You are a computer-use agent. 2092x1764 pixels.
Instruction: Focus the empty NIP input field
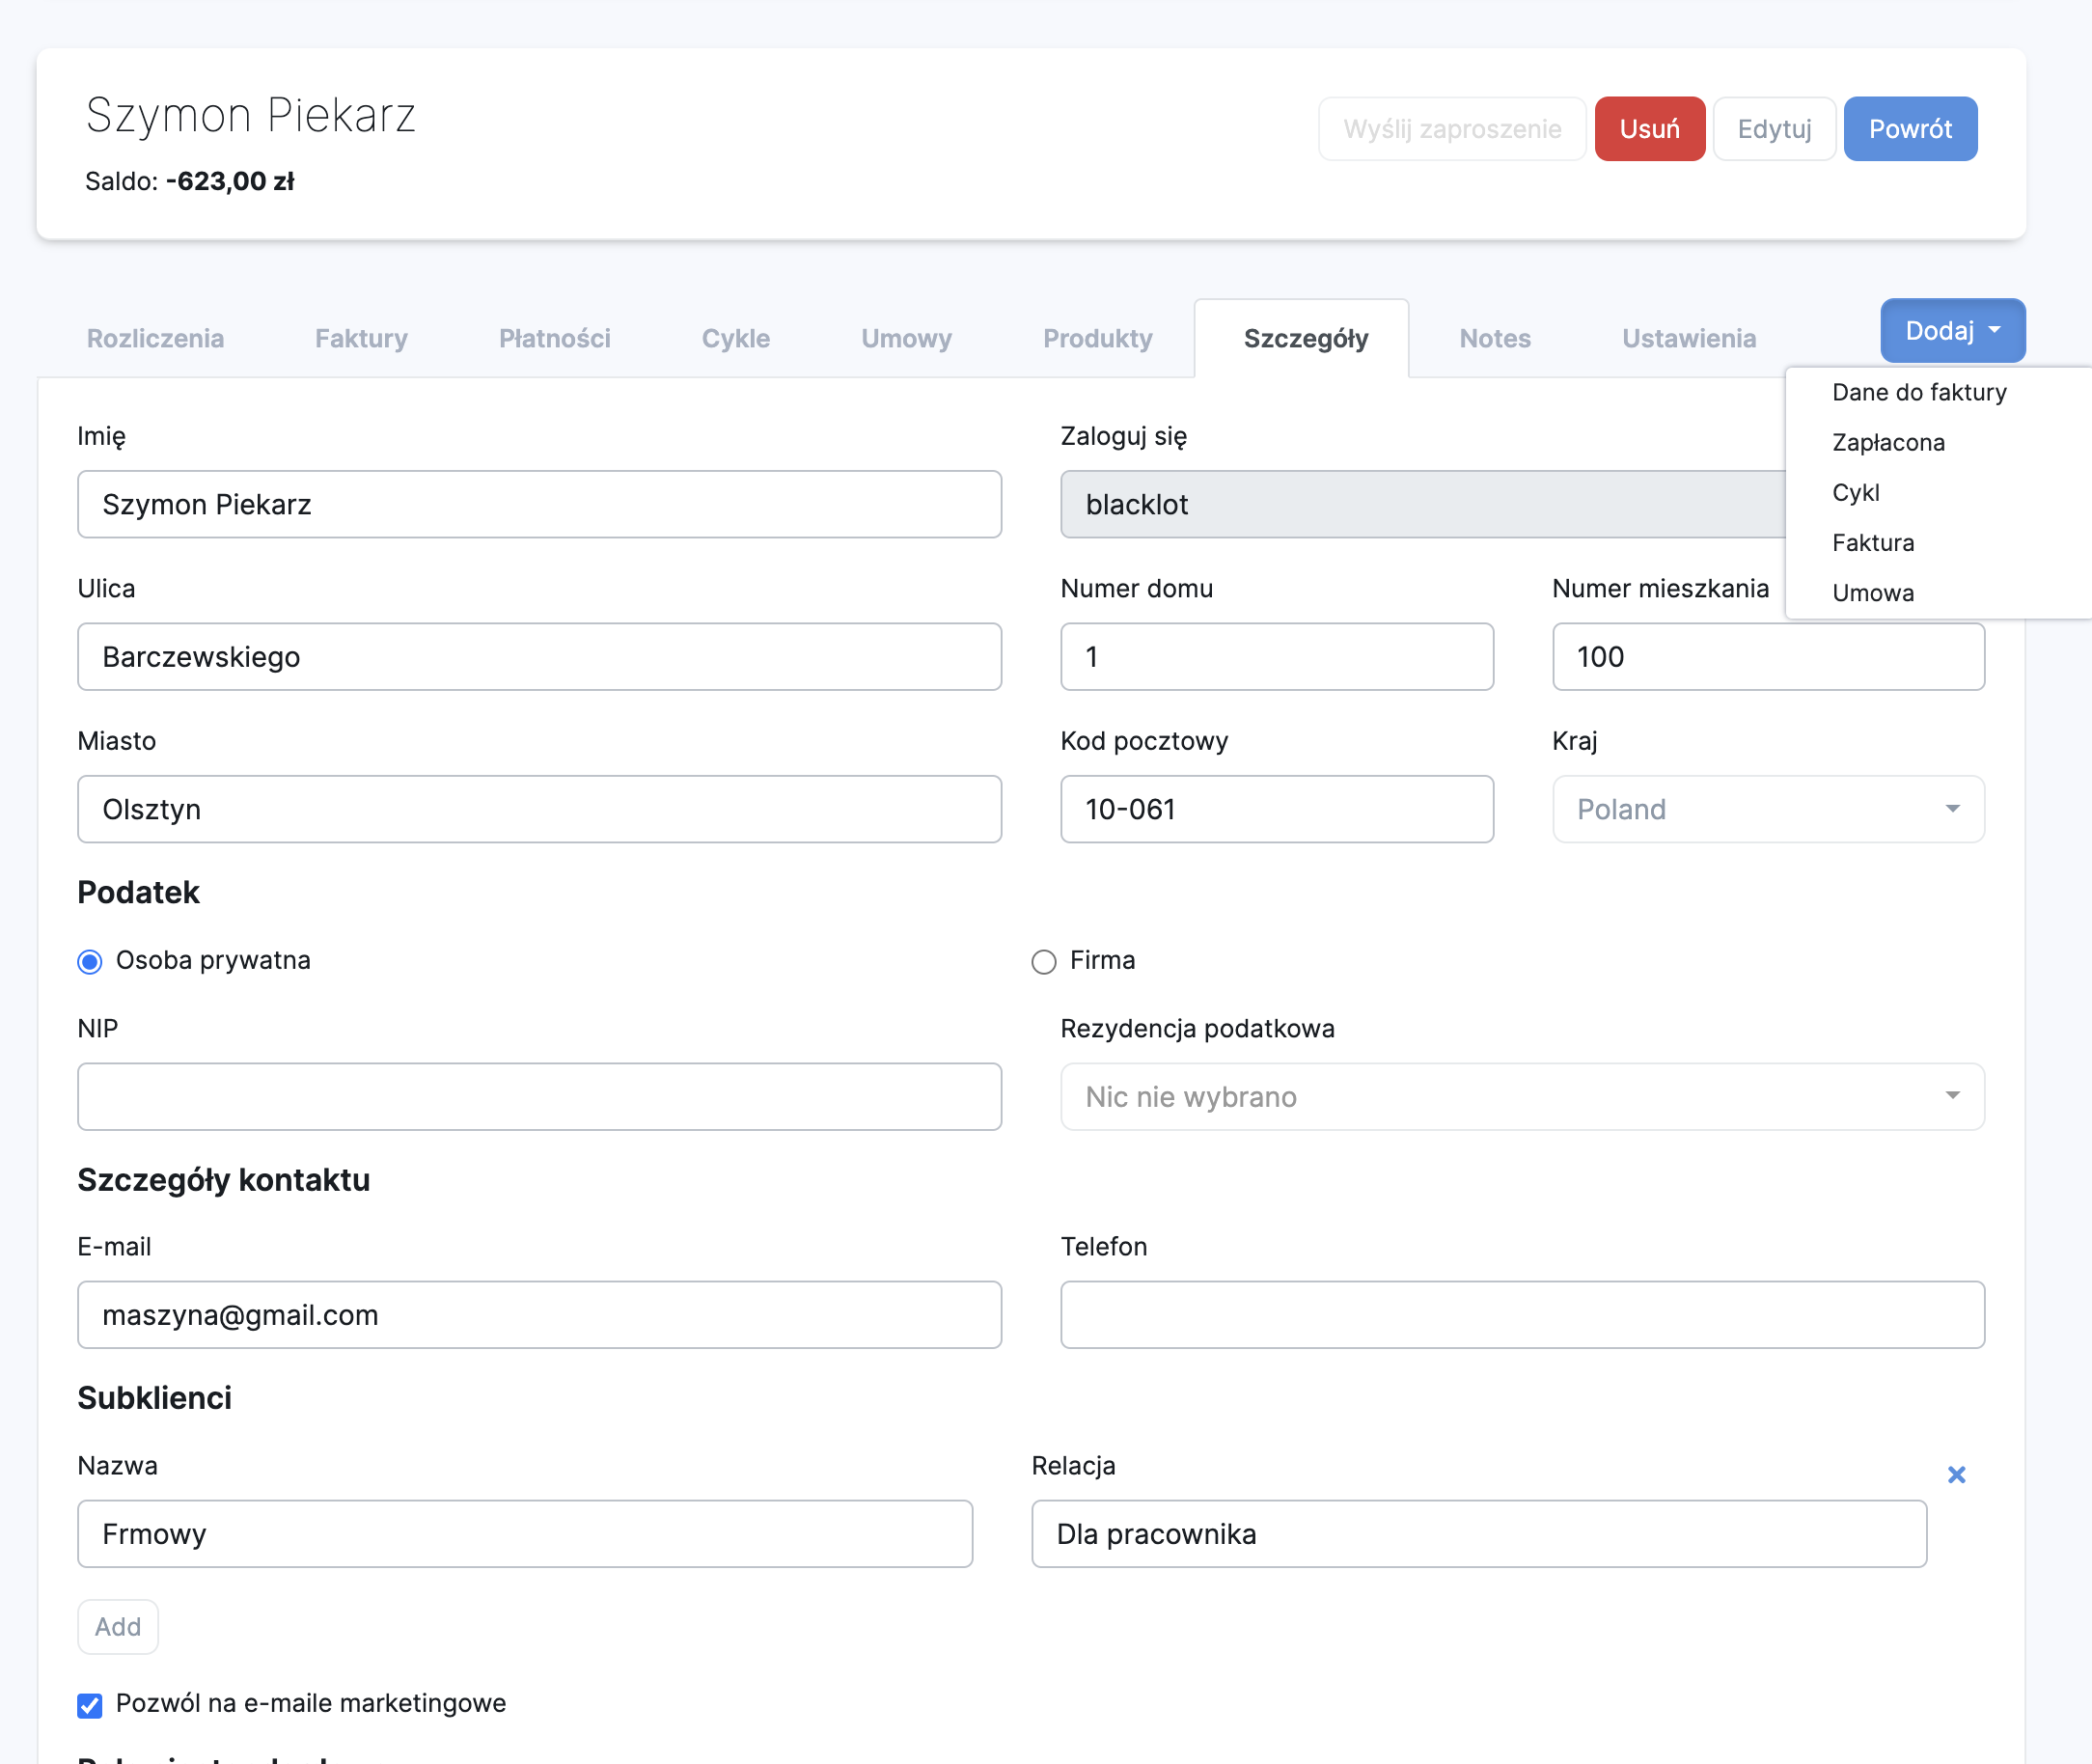(x=539, y=1097)
